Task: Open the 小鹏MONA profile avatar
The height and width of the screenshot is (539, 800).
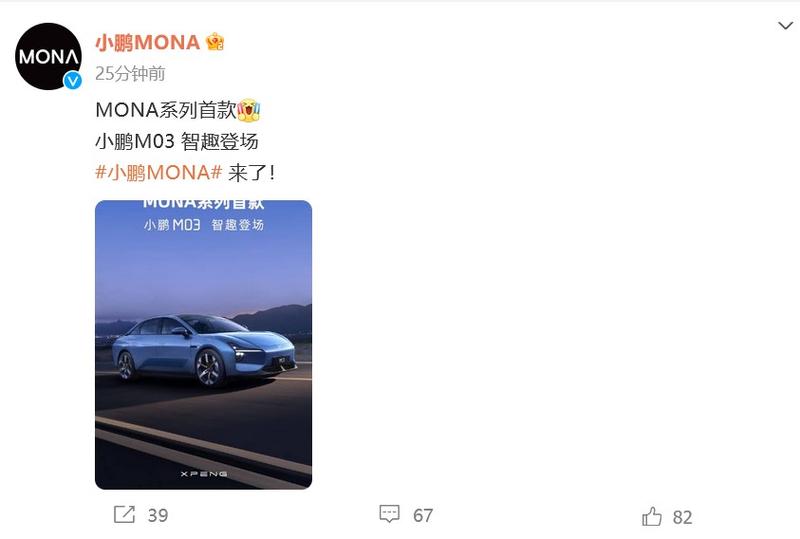Action: [48, 56]
